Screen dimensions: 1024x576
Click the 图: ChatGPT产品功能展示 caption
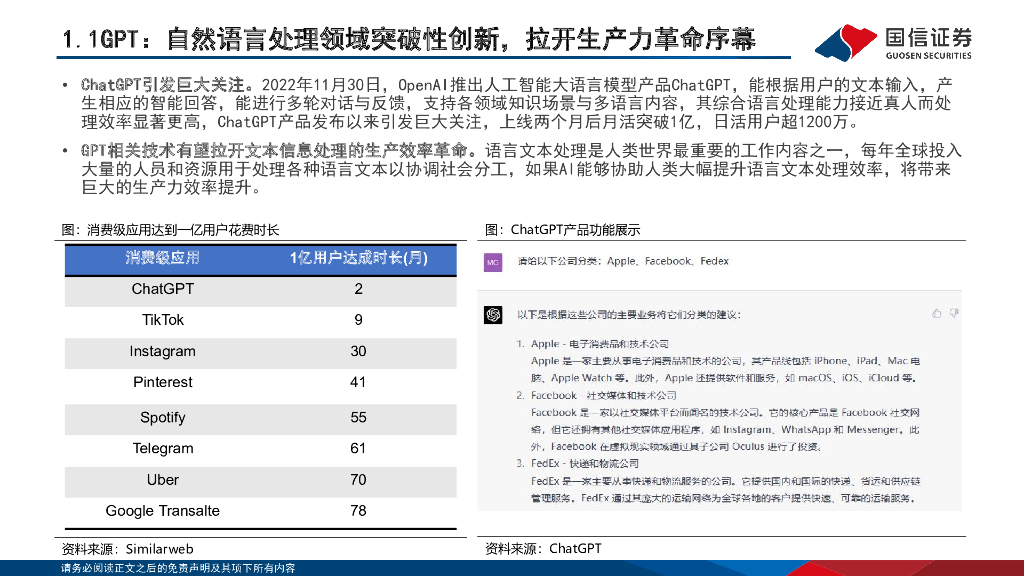(x=562, y=230)
